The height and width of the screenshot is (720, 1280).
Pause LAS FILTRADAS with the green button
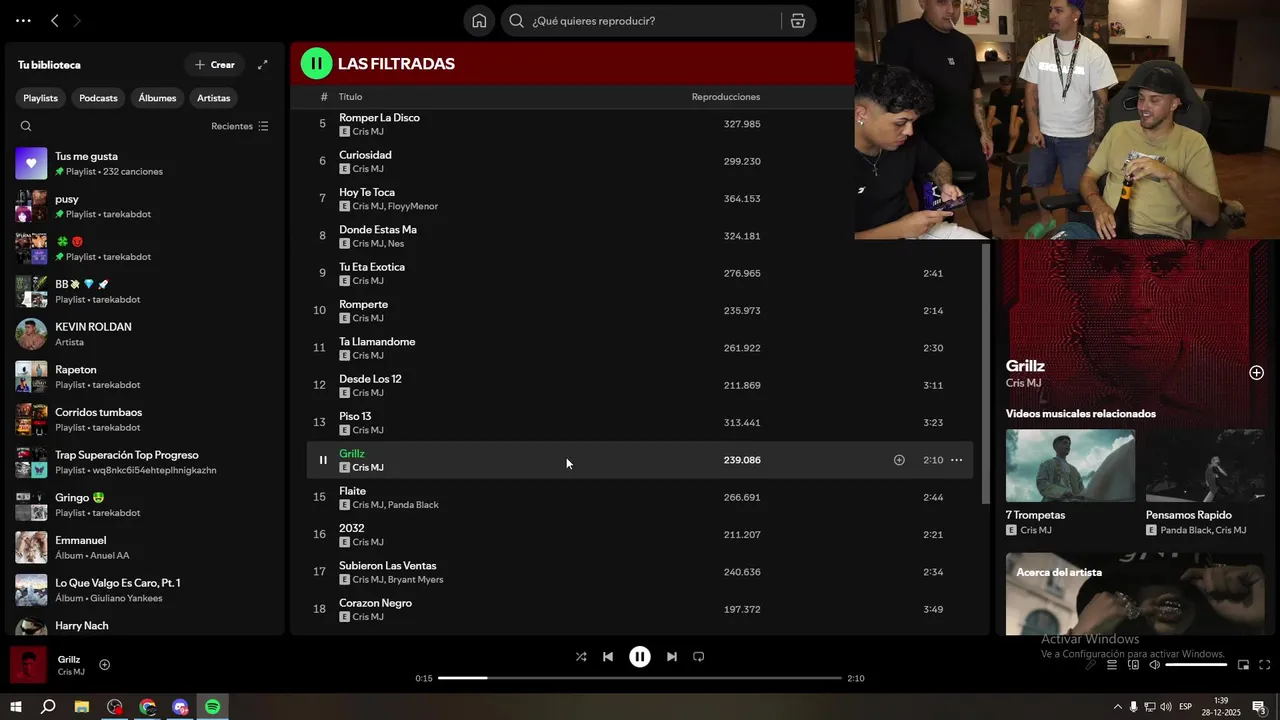point(316,64)
